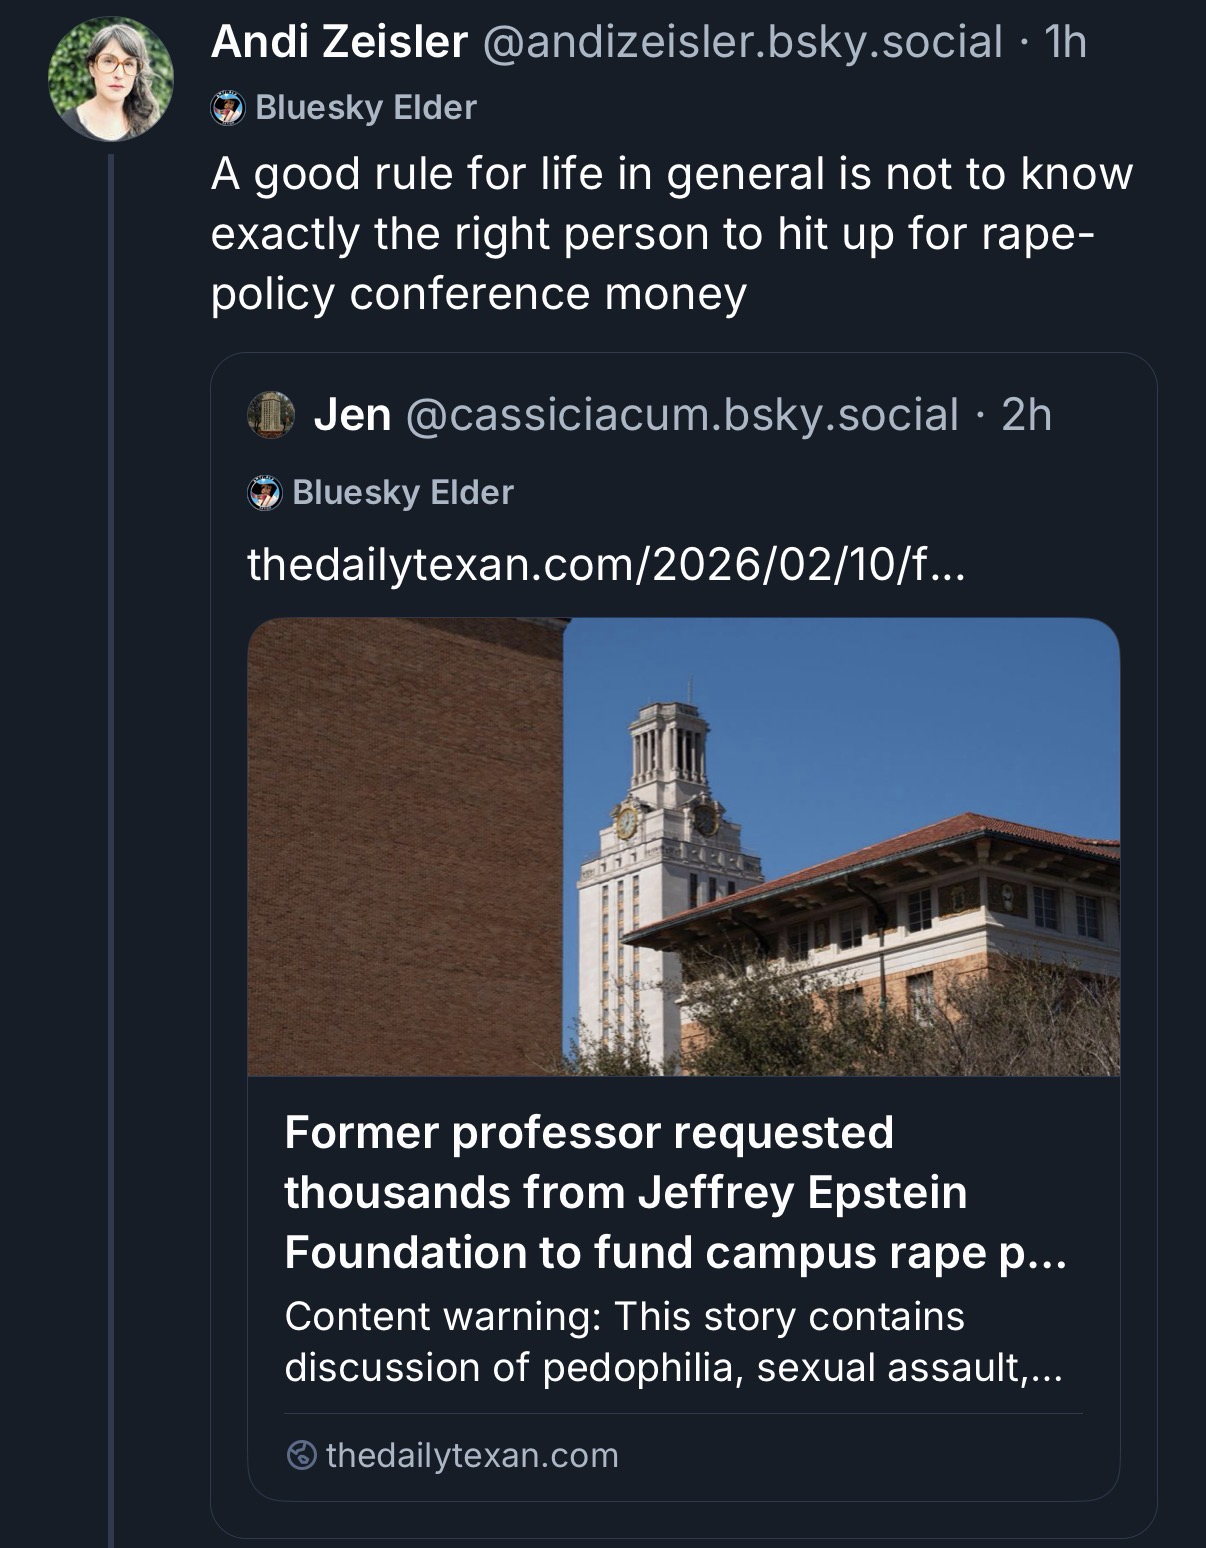Click the @cassiciacum.bsky.social handle

point(682,414)
